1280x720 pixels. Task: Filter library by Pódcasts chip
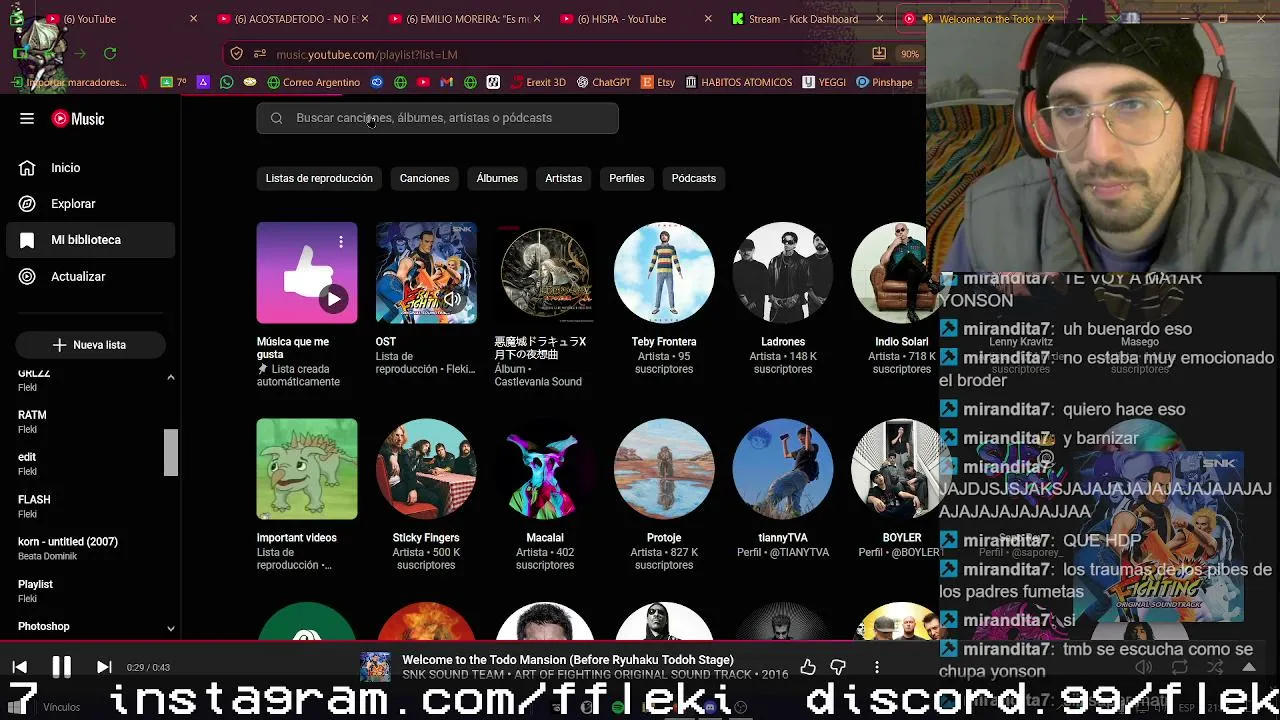pyautogui.click(x=694, y=178)
